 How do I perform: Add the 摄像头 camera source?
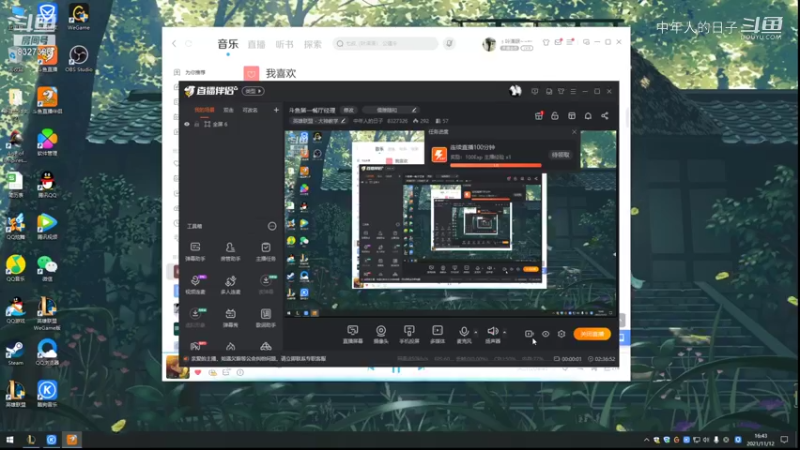pos(381,334)
